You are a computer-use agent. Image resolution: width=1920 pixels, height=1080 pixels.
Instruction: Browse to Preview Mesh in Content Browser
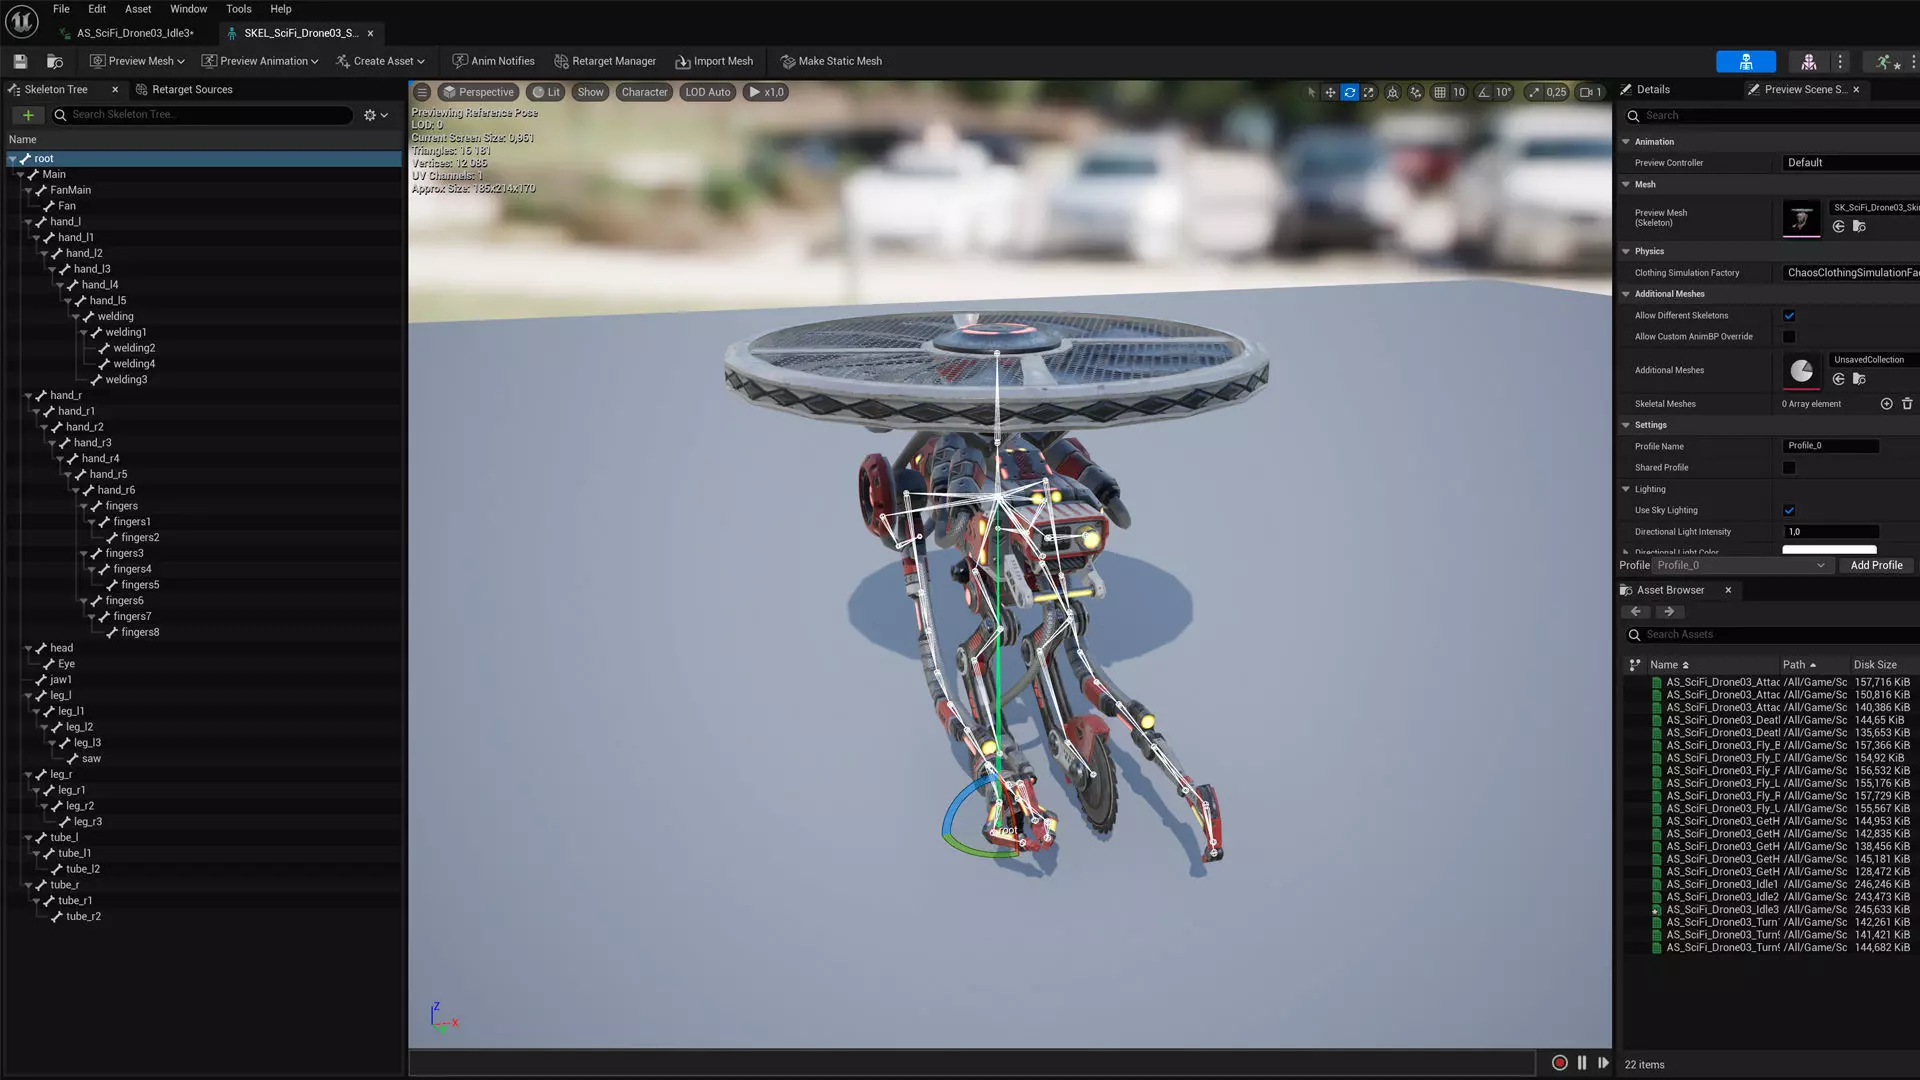(x=1859, y=227)
